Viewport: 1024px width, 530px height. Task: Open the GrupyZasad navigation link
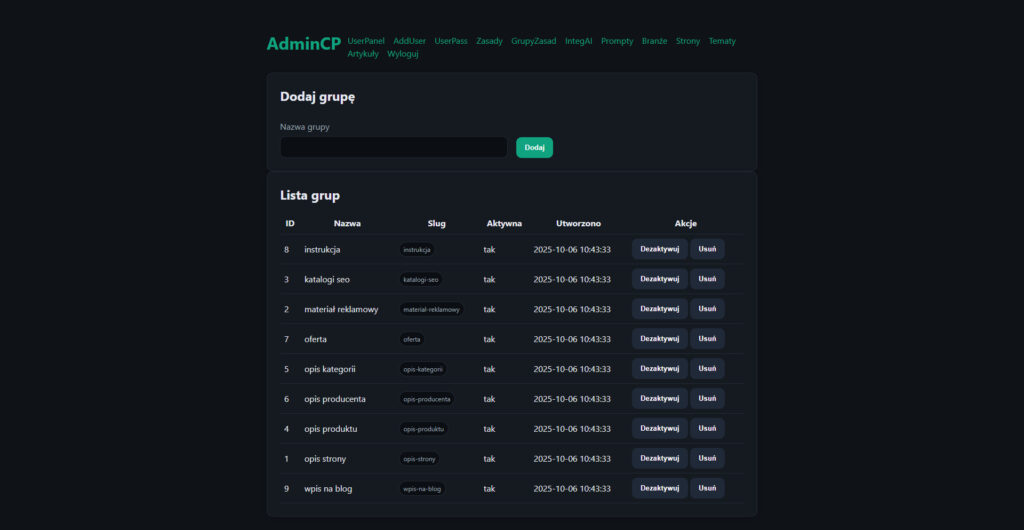click(x=533, y=41)
